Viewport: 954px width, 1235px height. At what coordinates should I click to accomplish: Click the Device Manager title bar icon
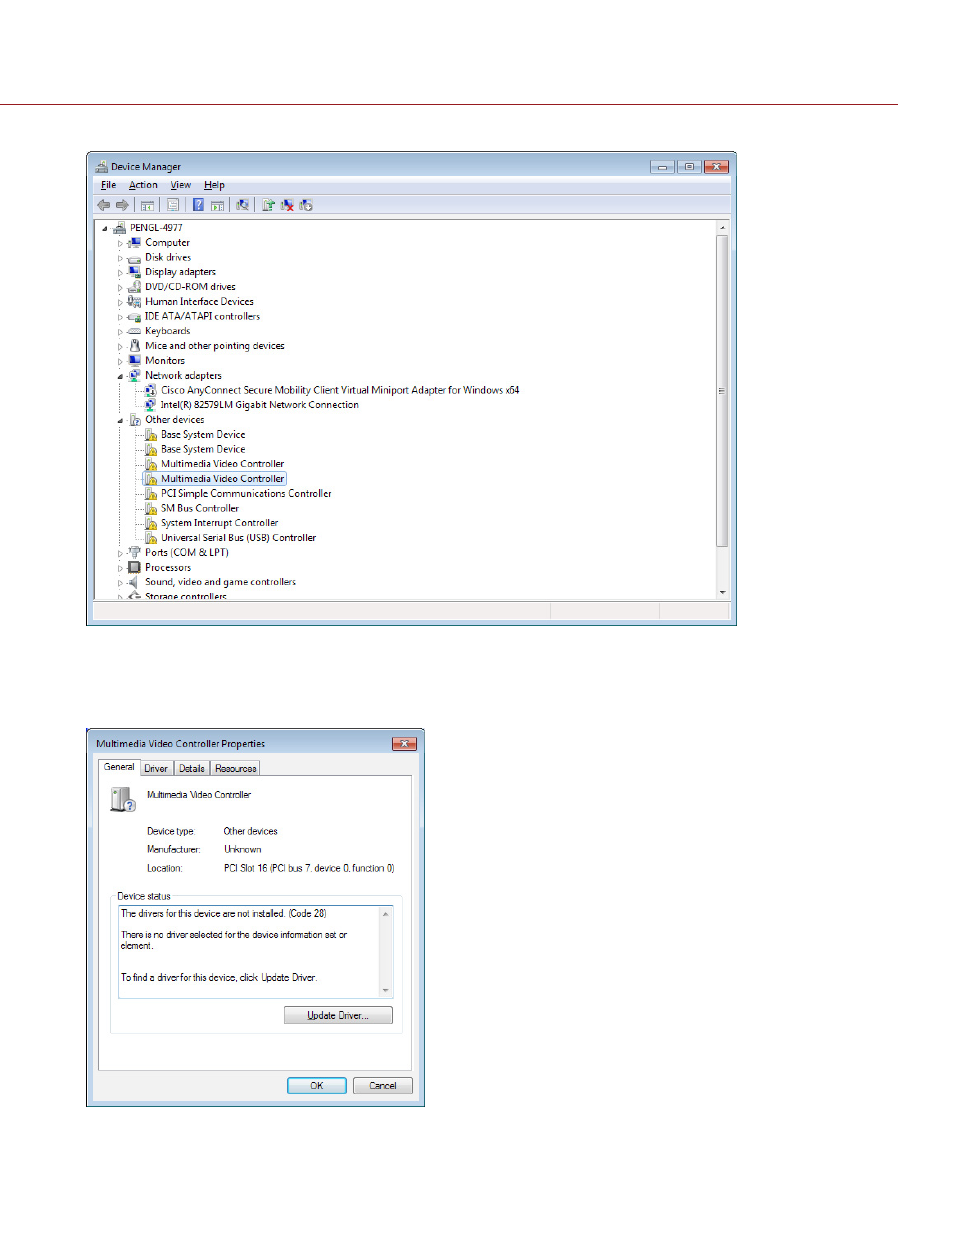tap(102, 167)
